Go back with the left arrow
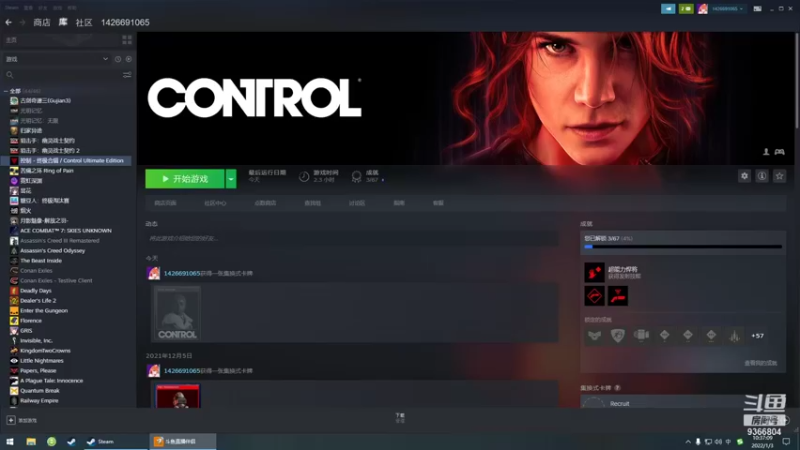The image size is (800, 450). (9, 22)
